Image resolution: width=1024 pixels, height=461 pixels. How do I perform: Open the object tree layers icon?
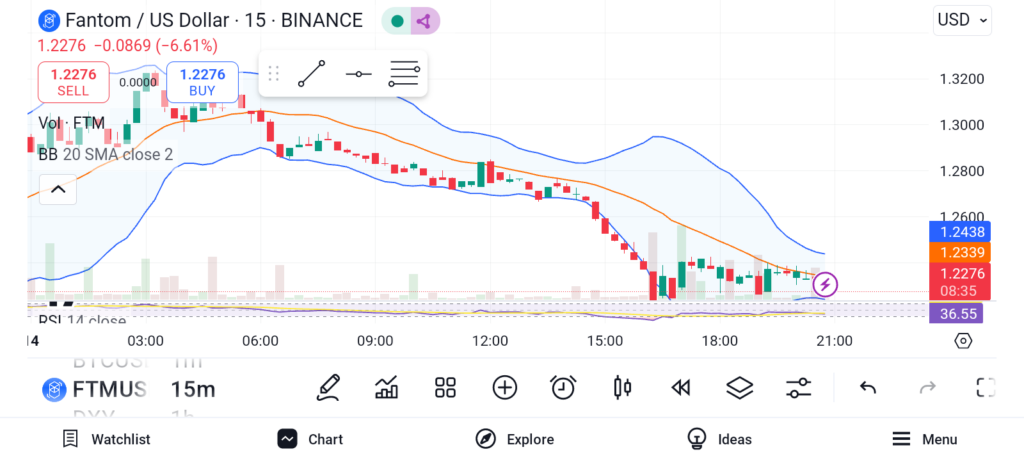tap(739, 388)
